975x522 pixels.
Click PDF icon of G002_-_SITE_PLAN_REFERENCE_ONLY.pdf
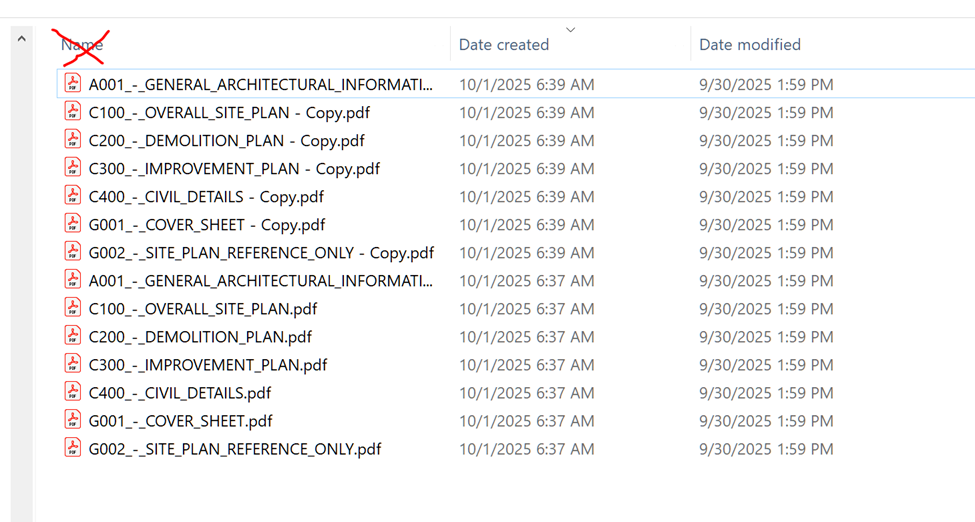[73, 448]
